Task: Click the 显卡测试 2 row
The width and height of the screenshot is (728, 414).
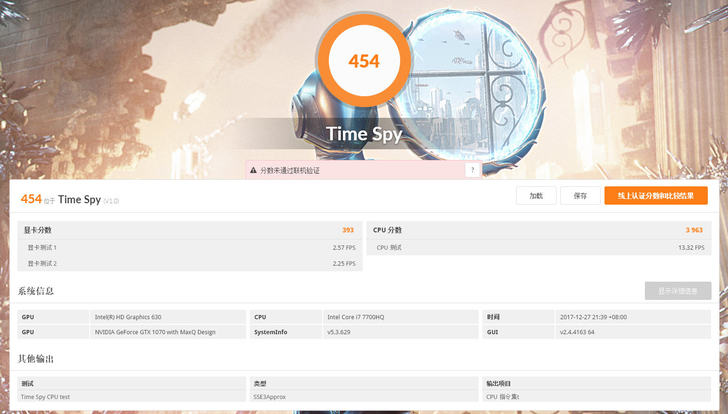Action: (189, 263)
